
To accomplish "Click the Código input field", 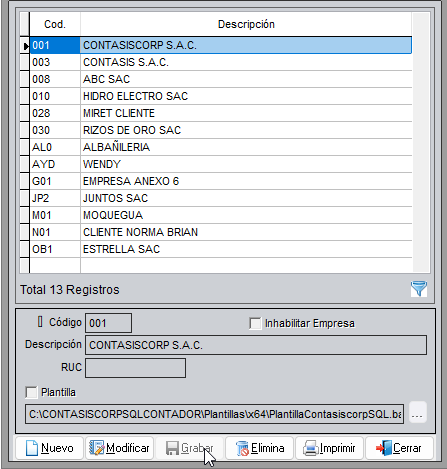I will (108, 323).
